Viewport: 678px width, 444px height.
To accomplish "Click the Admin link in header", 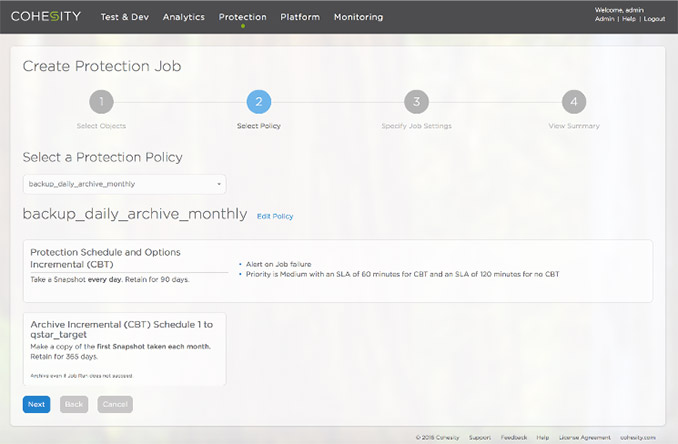I will [x=604, y=19].
